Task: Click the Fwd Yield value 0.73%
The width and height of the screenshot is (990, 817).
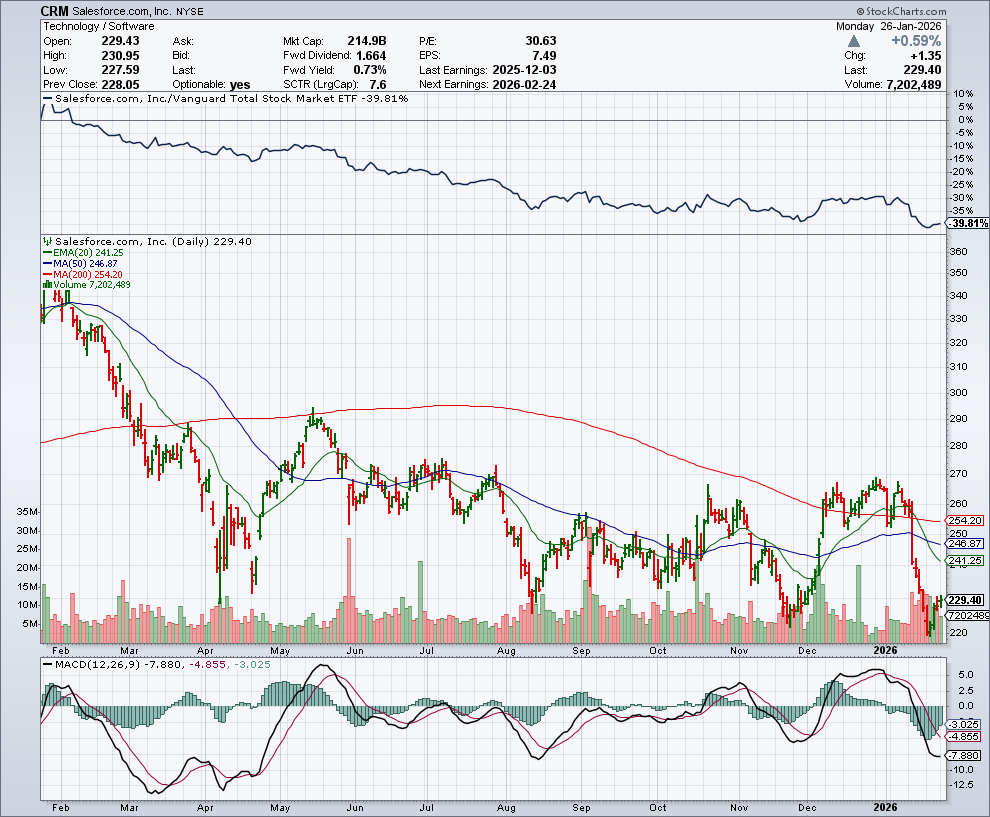Action: [x=370, y=69]
